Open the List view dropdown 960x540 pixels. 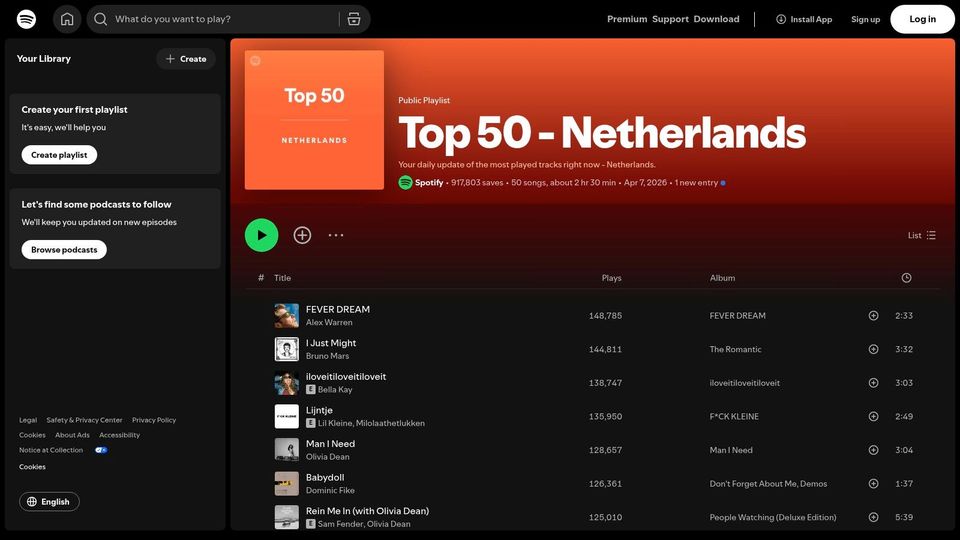921,235
